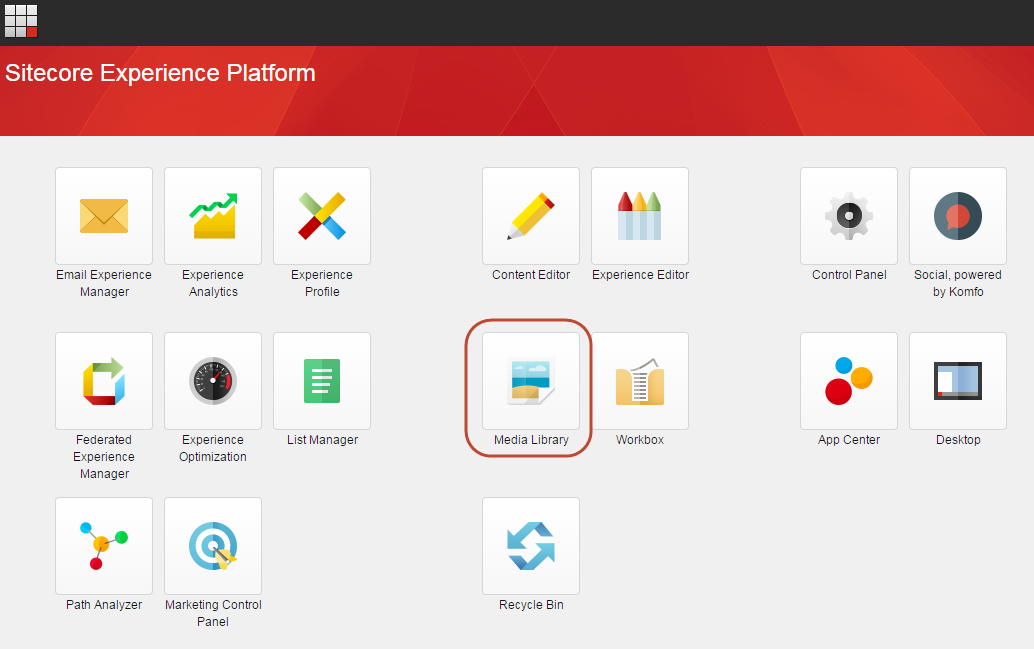Open the Workbox folder icon
Image resolution: width=1034 pixels, height=649 pixels.
pyautogui.click(x=640, y=381)
